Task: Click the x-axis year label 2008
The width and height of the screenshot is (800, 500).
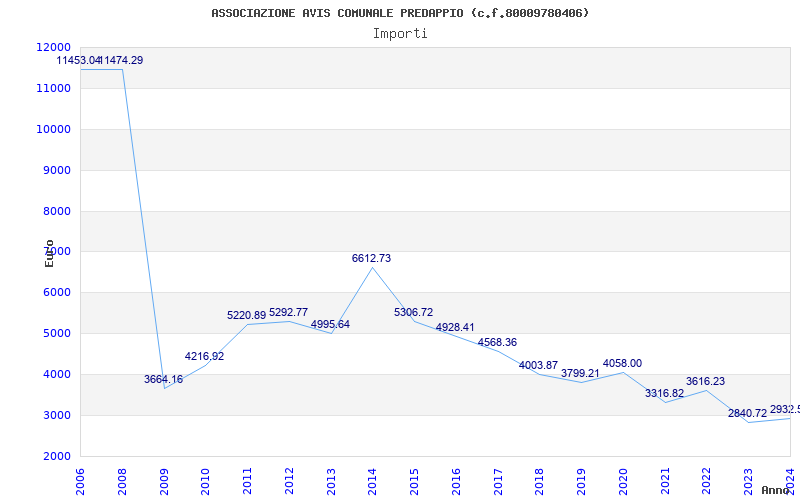Action: pos(122,482)
